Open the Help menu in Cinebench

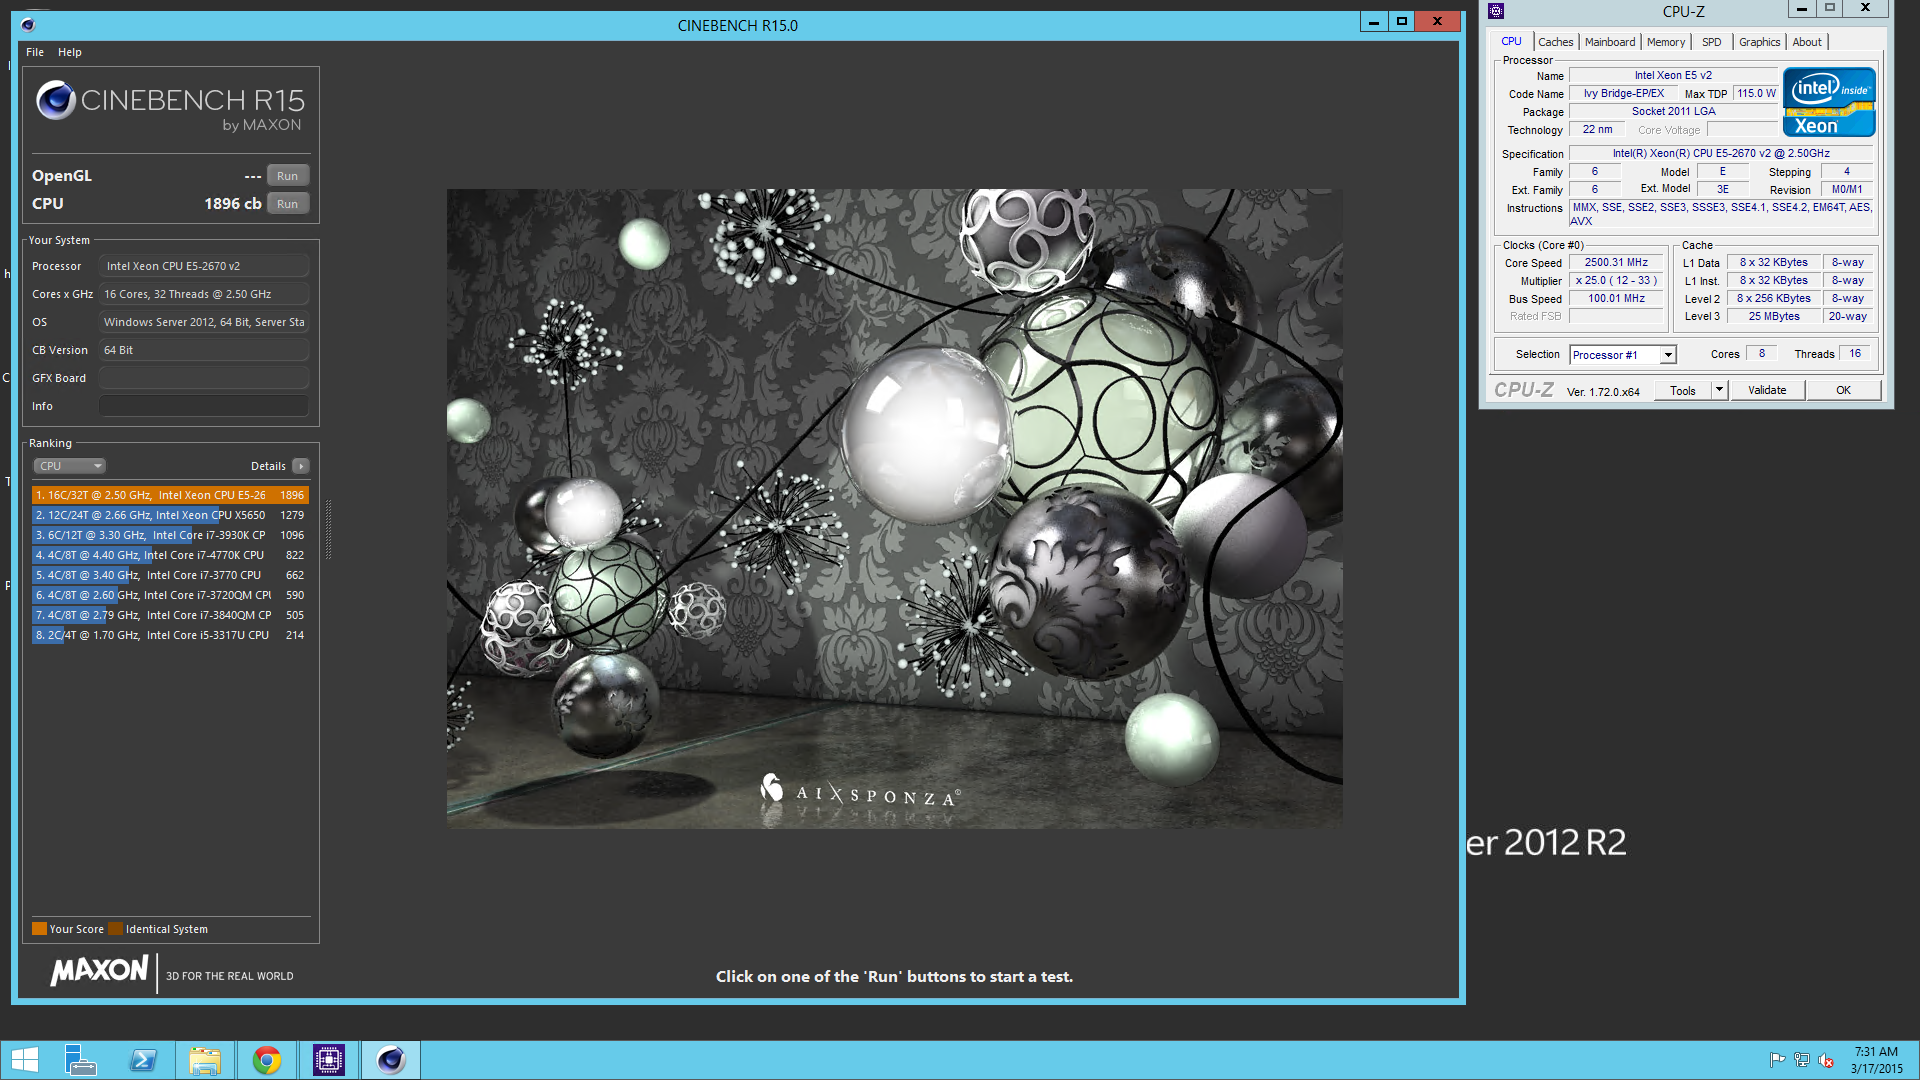pos(69,52)
